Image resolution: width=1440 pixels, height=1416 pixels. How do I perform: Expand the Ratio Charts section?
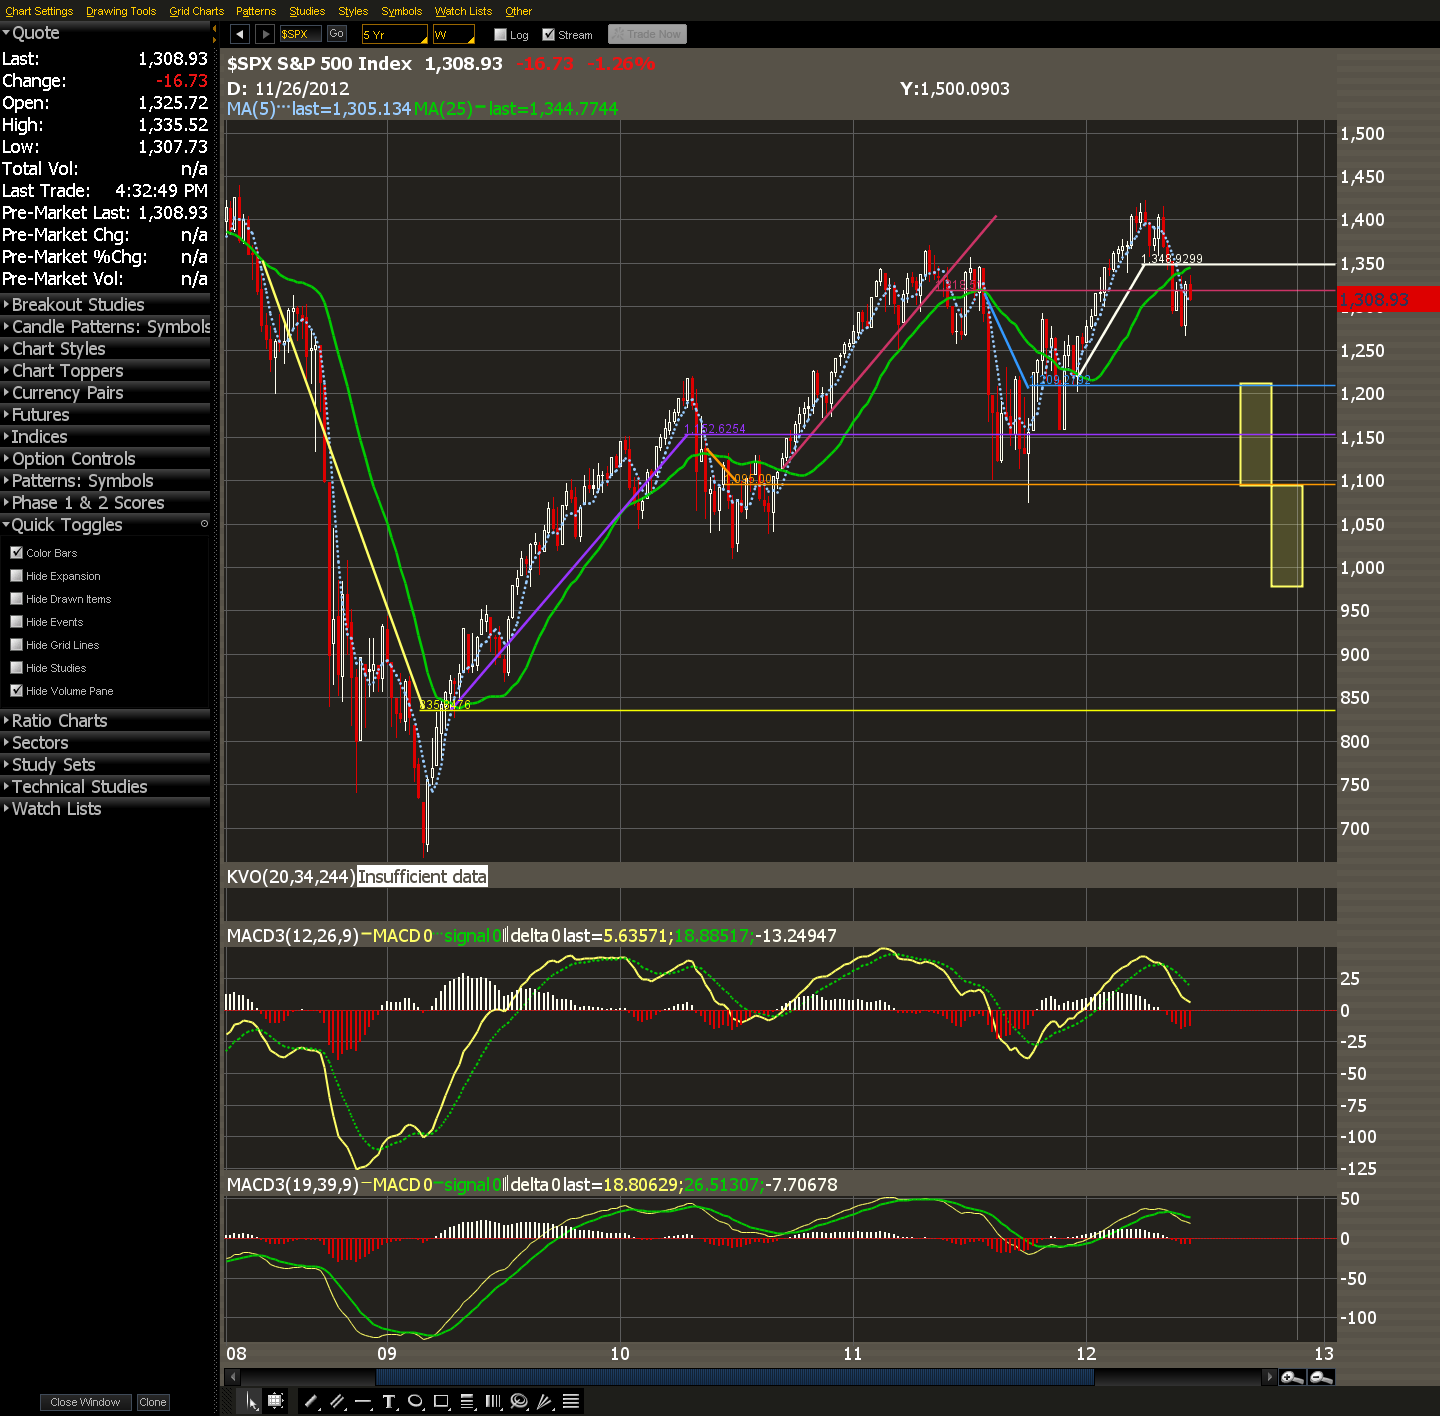[x=105, y=721]
